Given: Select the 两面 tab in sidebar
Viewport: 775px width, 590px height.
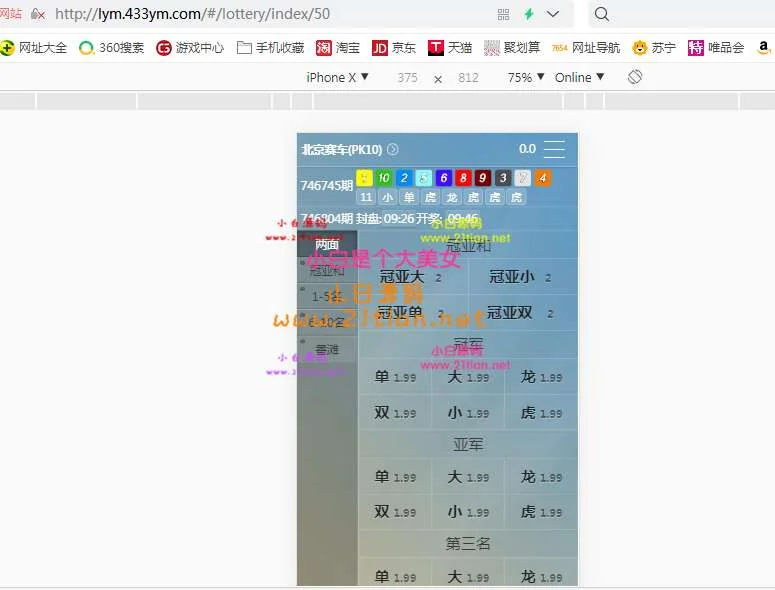Looking at the screenshot, I should [x=327, y=245].
